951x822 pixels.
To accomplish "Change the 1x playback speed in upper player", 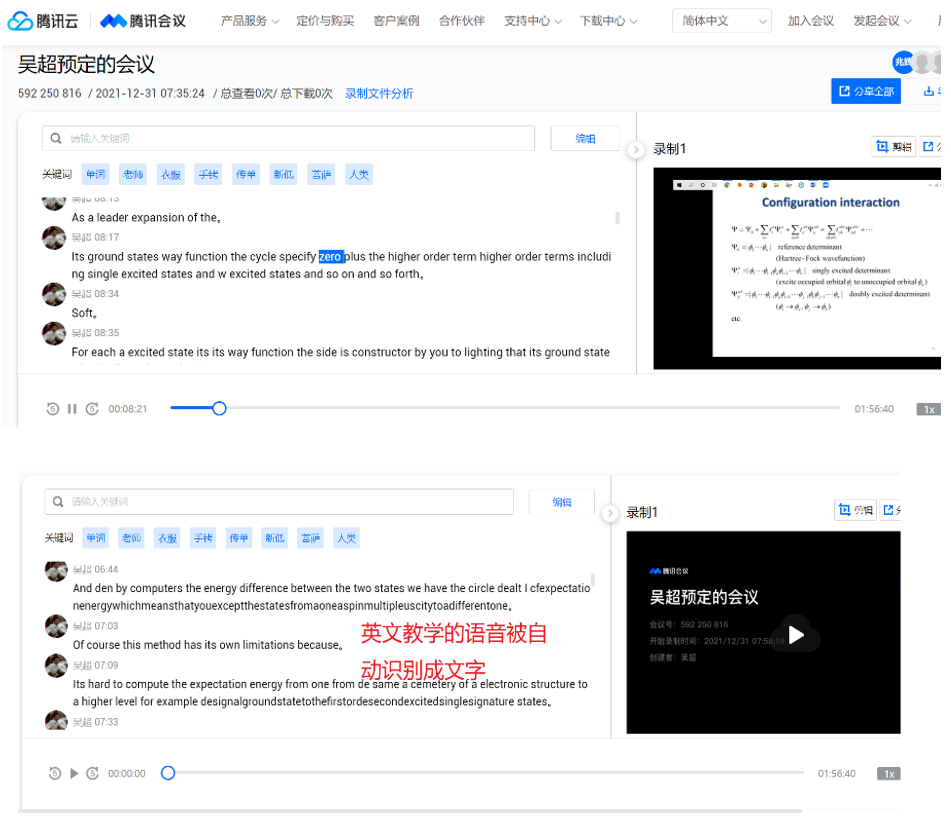I will 928,409.
